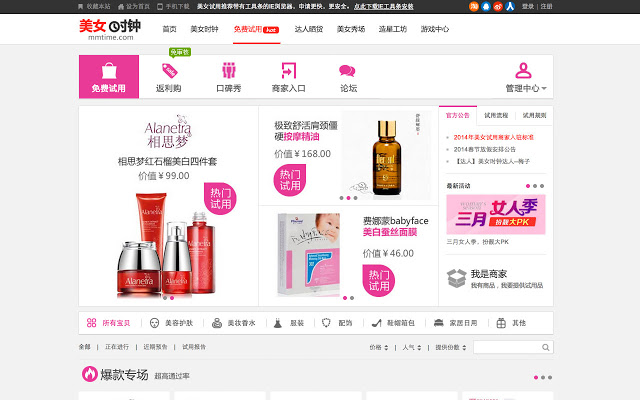Screen dimensions: 640x400
Task: Go to 首页 in main navigation
Action: pyautogui.click(x=169, y=29)
